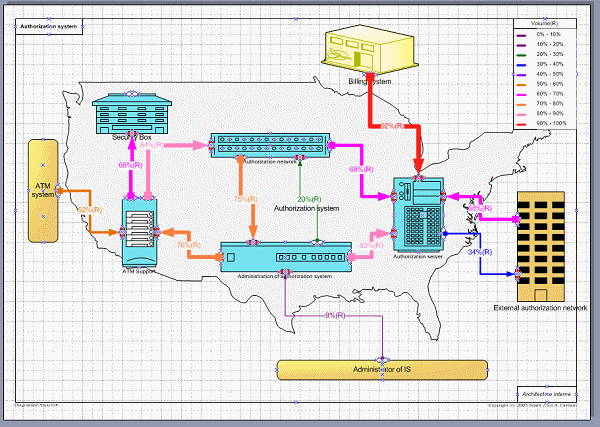
Task: Click the Authorization server computer shape
Action: click(419, 214)
